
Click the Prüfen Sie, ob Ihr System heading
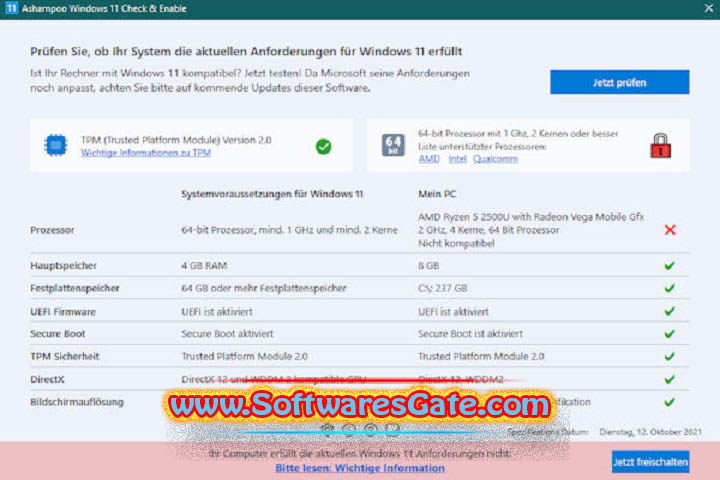(x=246, y=51)
